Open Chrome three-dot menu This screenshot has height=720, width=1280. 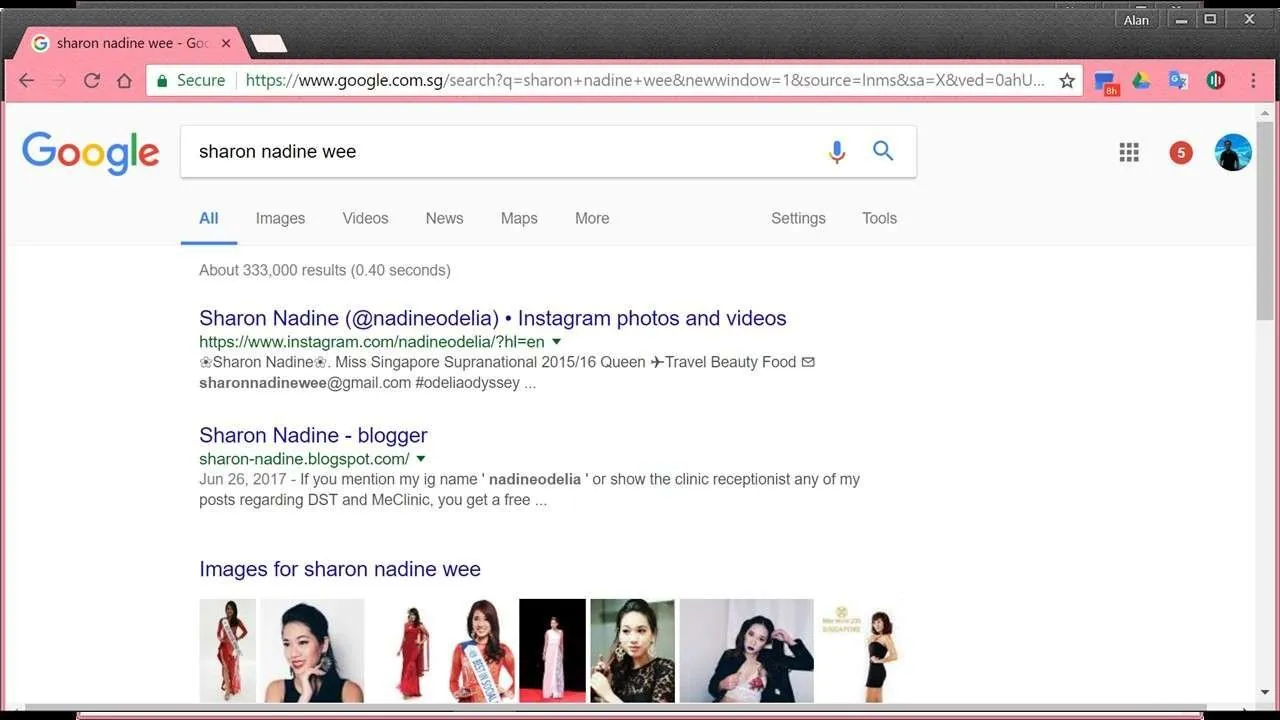coord(1253,81)
